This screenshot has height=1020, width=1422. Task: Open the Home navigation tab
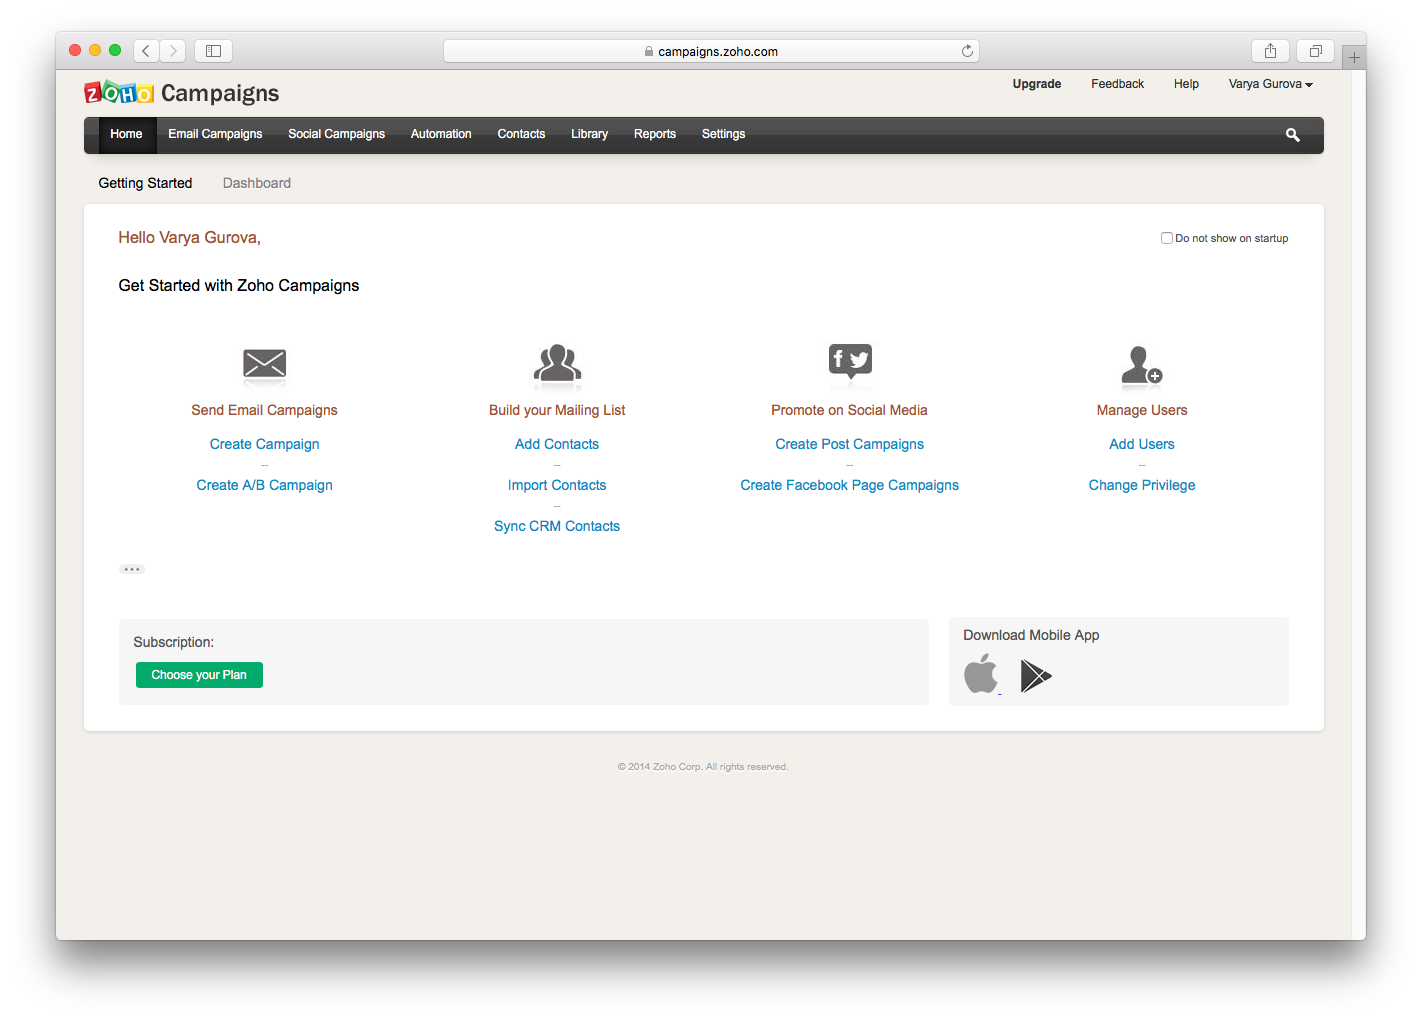point(126,134)
